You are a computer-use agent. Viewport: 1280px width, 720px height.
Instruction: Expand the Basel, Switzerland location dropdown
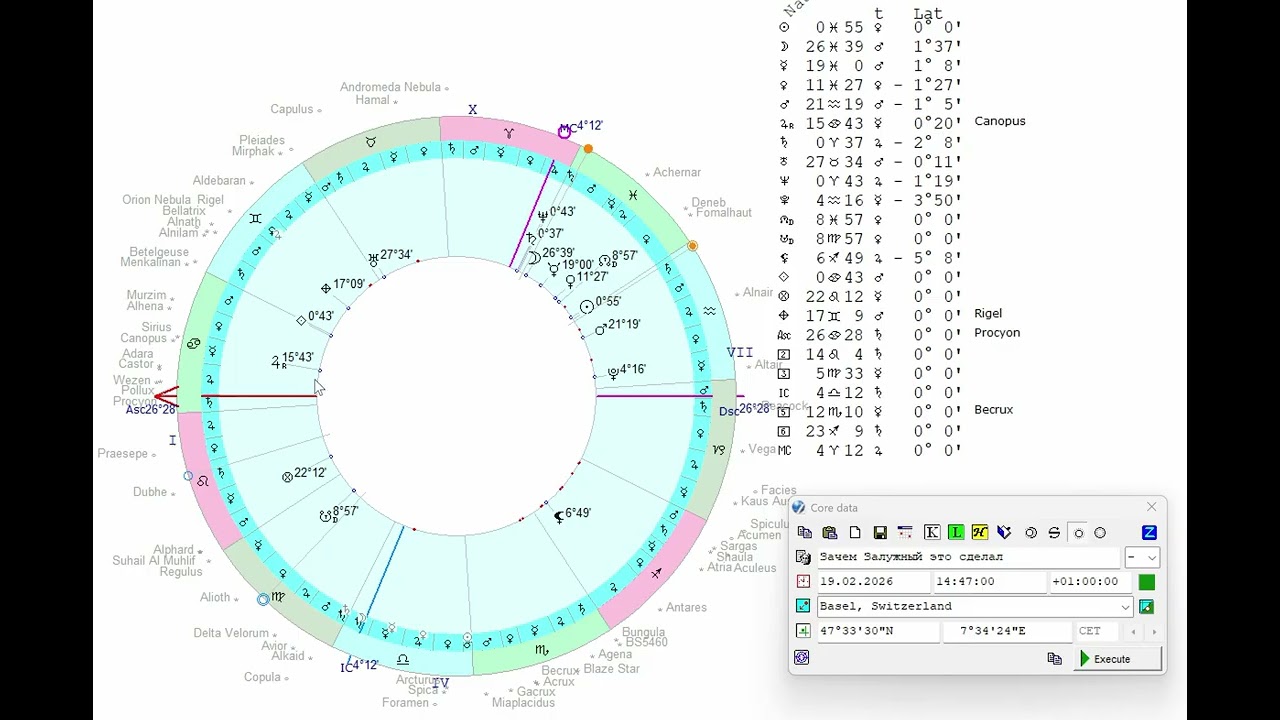1126,607
